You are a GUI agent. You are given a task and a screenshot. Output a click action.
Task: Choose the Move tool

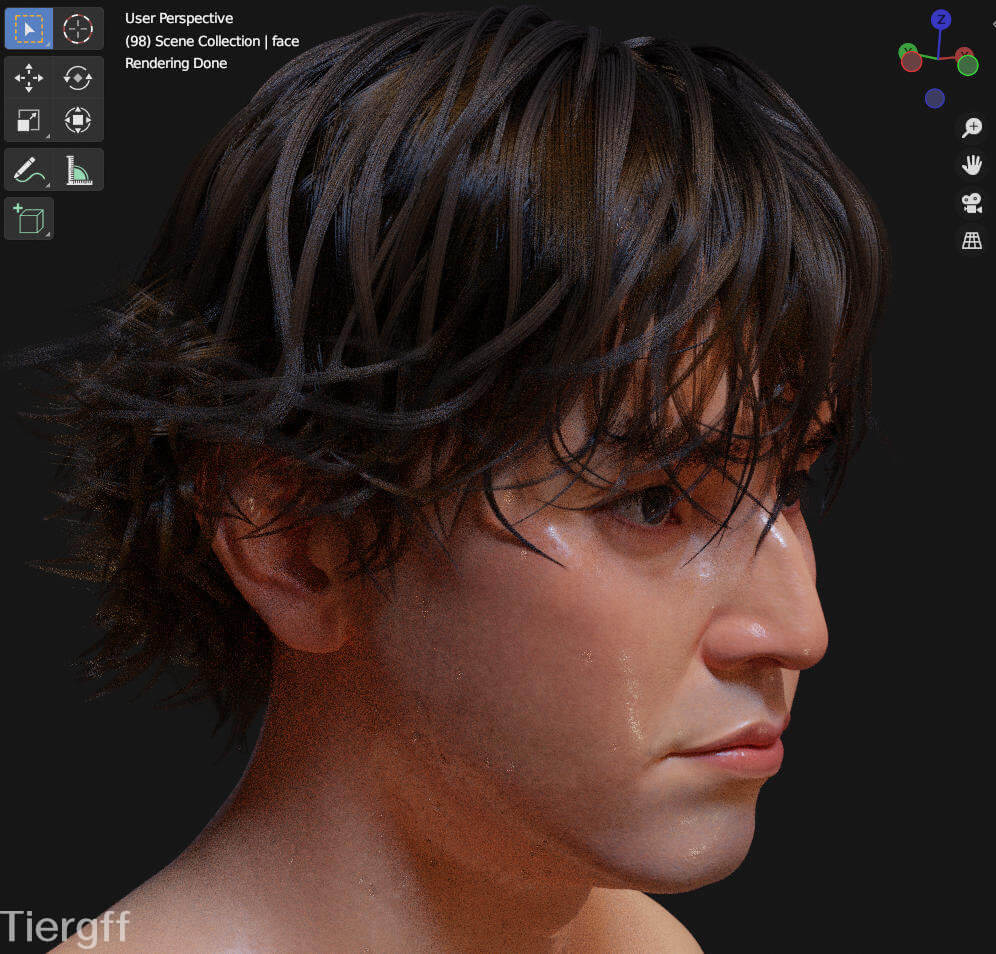click(x=29, y=77)
